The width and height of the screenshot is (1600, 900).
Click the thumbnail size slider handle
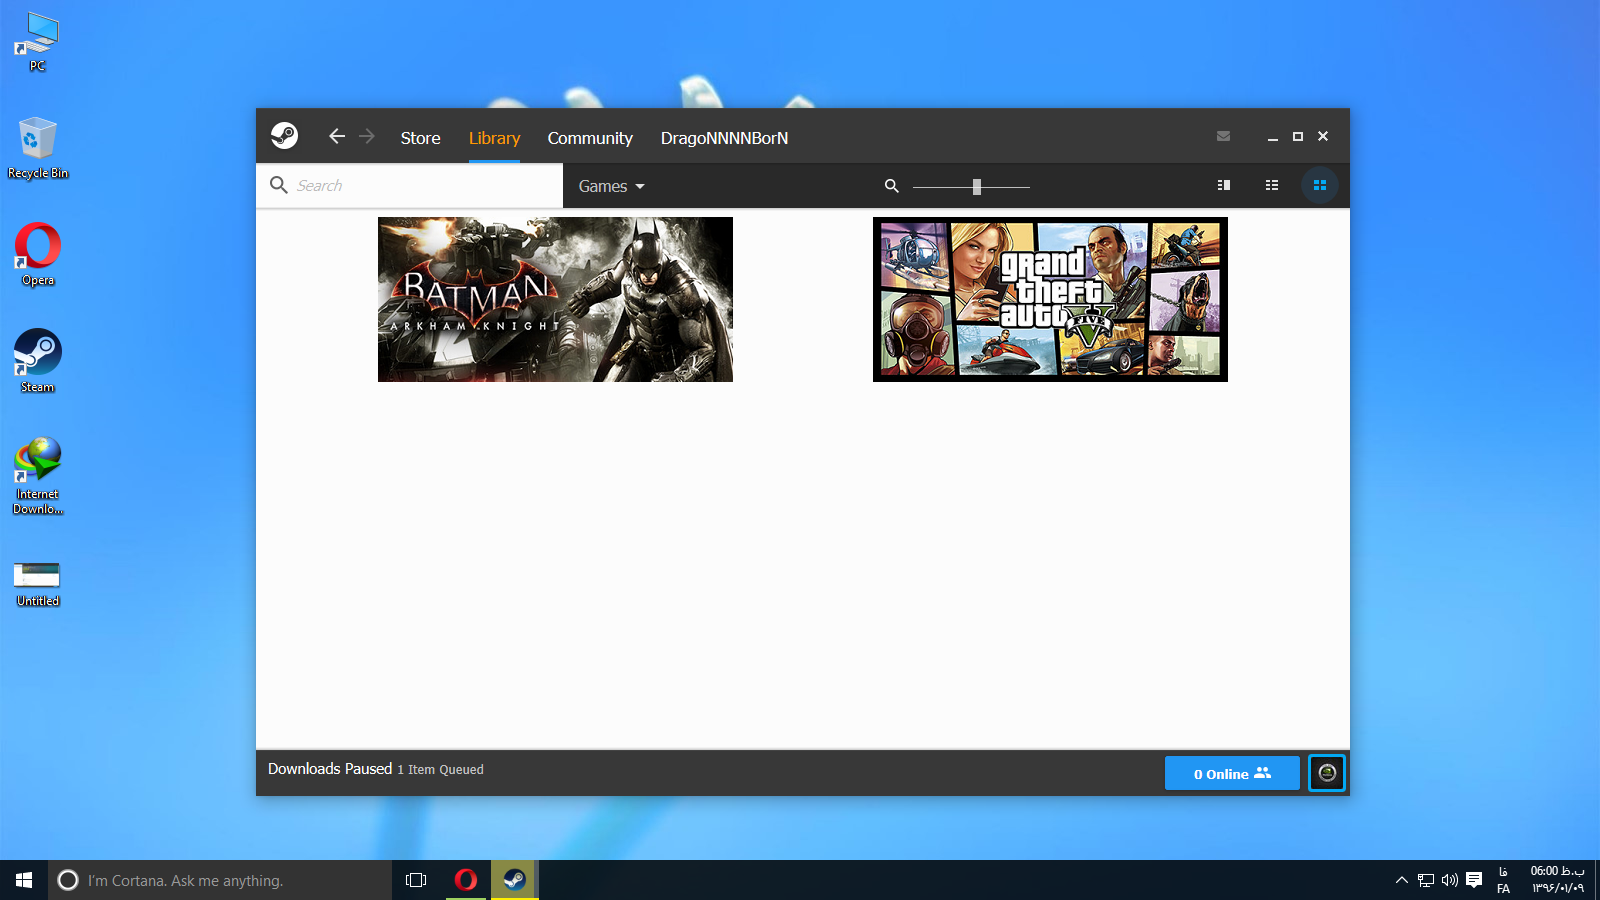coord(977,186)
